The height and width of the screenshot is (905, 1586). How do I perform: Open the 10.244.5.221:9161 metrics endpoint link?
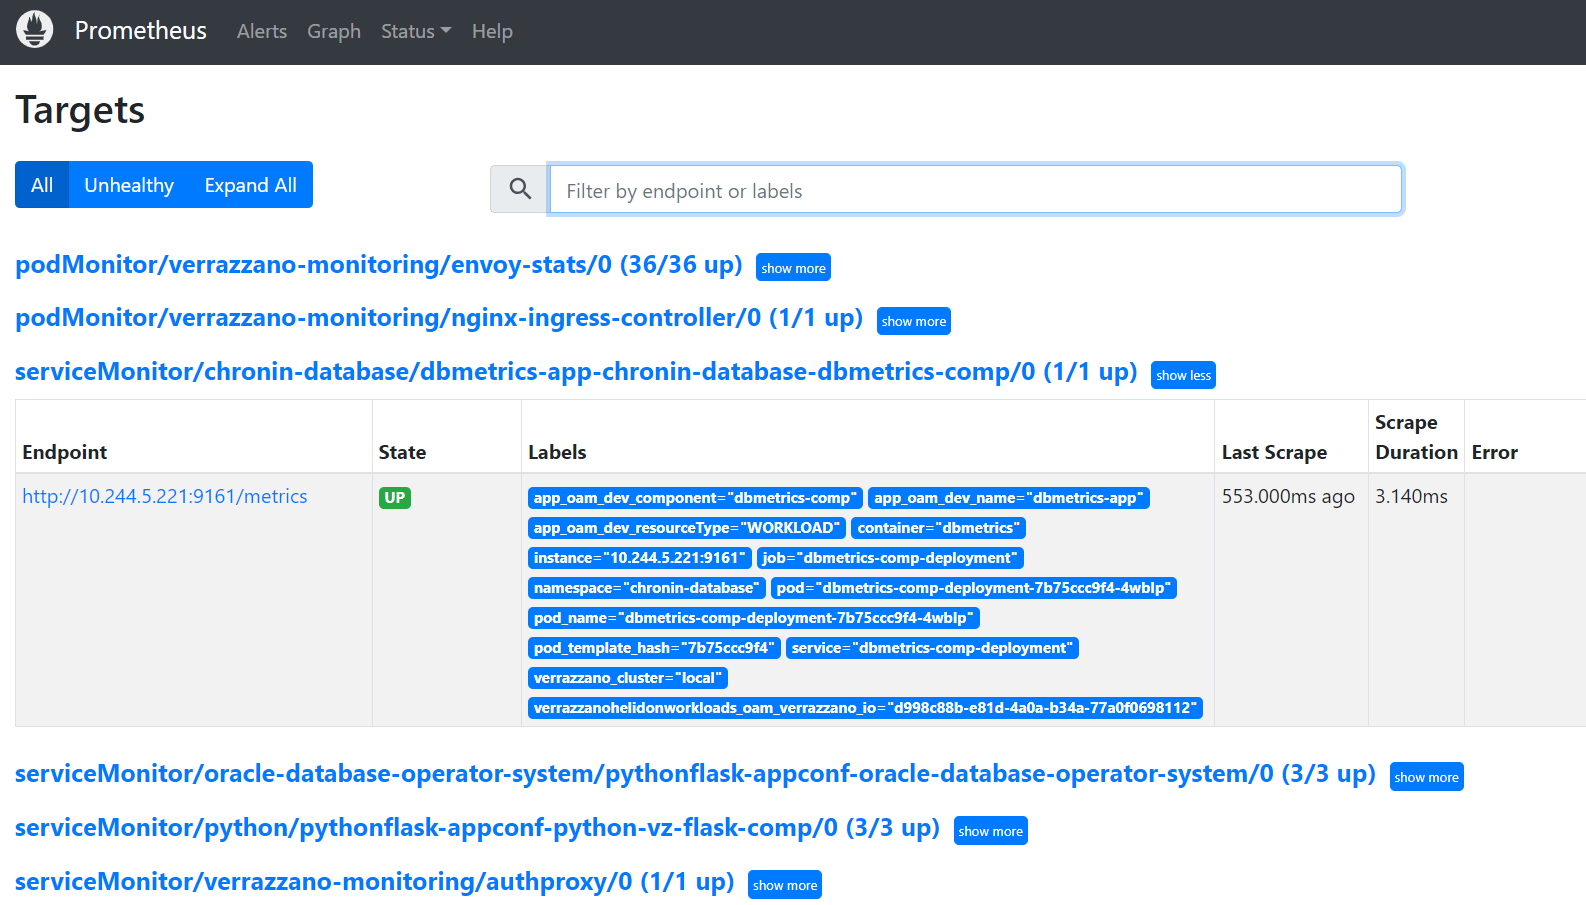tap(165, 497)
